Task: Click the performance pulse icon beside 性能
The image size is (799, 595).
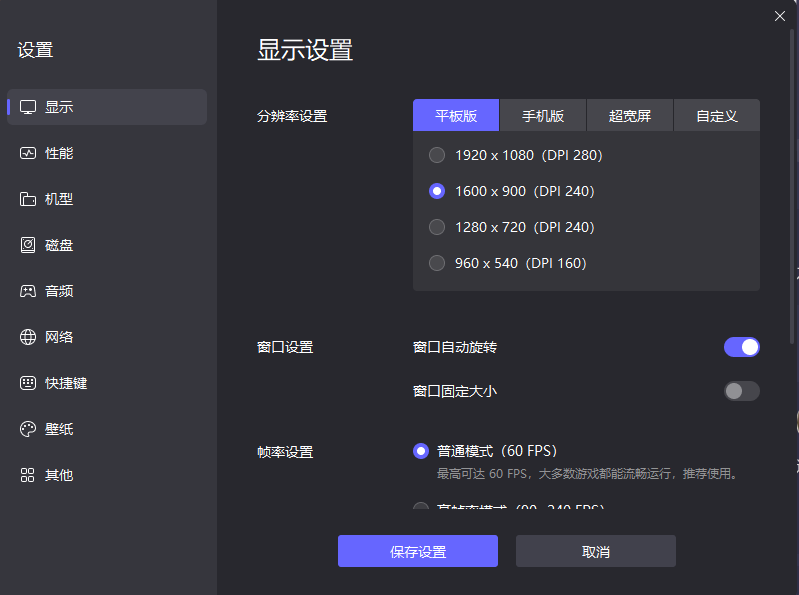Action: tap(28, 153)
